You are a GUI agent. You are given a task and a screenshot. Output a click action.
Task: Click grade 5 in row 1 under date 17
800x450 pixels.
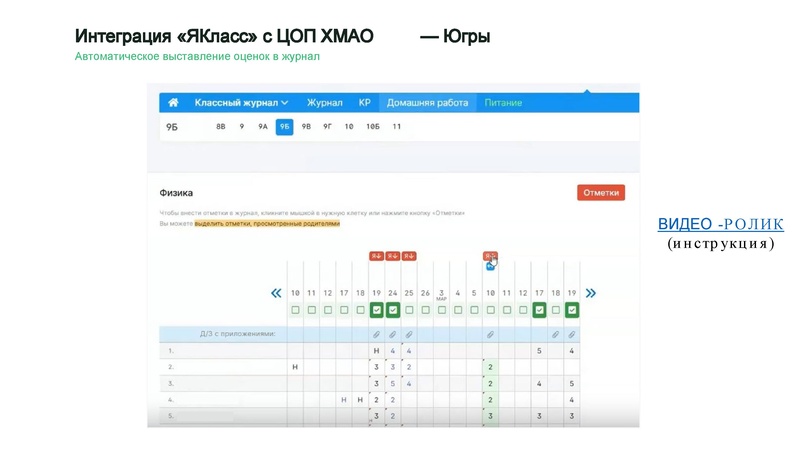pyautogui.click(x=539, y=351)
